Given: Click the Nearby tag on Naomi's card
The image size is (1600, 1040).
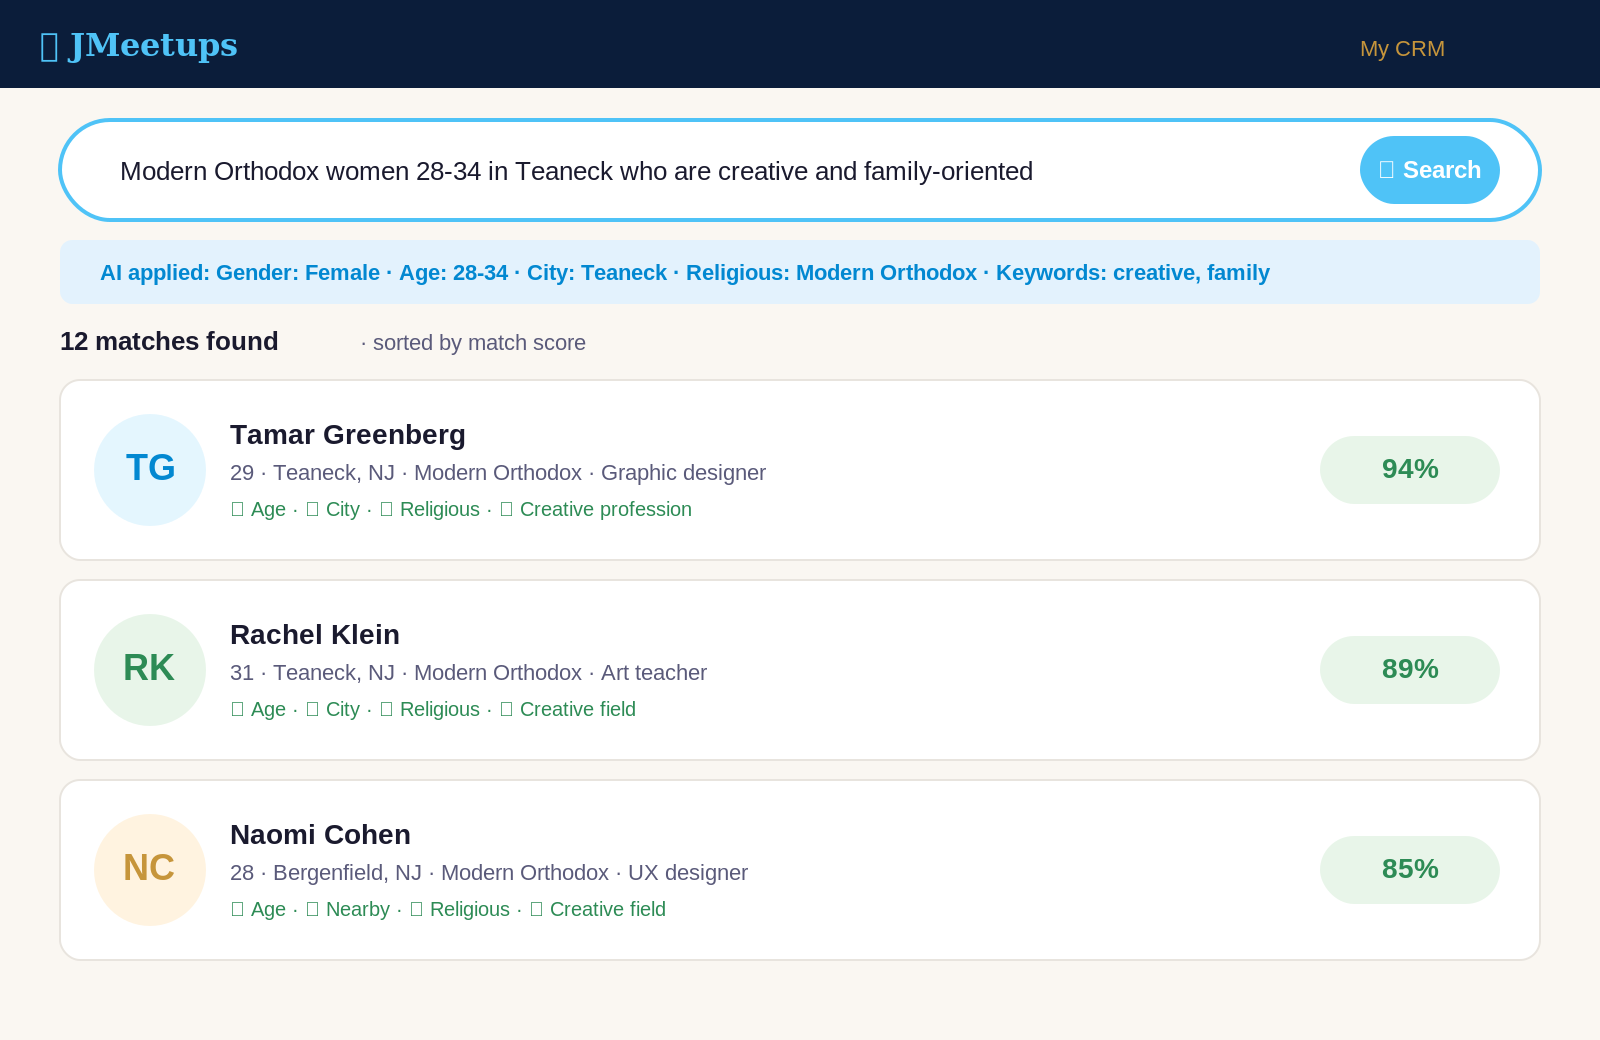Looking at the screenshot, I should (347, 909).
